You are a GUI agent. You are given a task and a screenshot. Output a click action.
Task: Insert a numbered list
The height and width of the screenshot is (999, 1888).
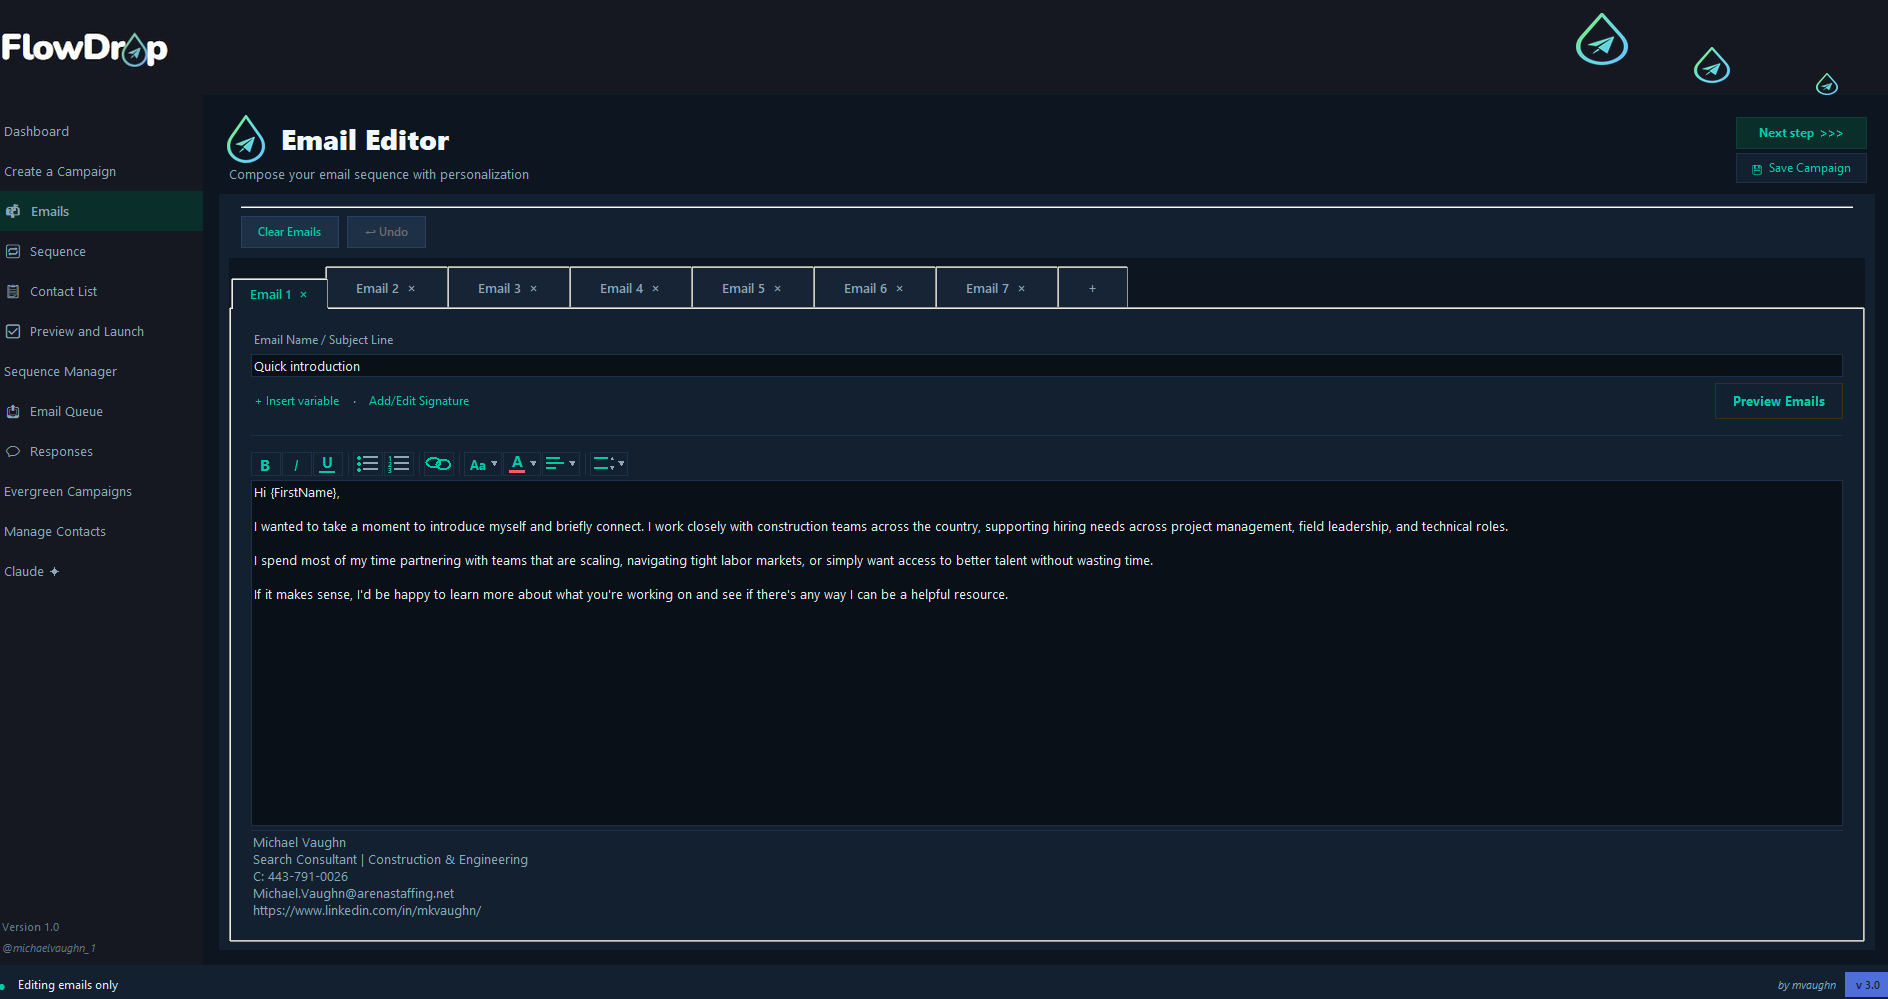tap(399, 464)
